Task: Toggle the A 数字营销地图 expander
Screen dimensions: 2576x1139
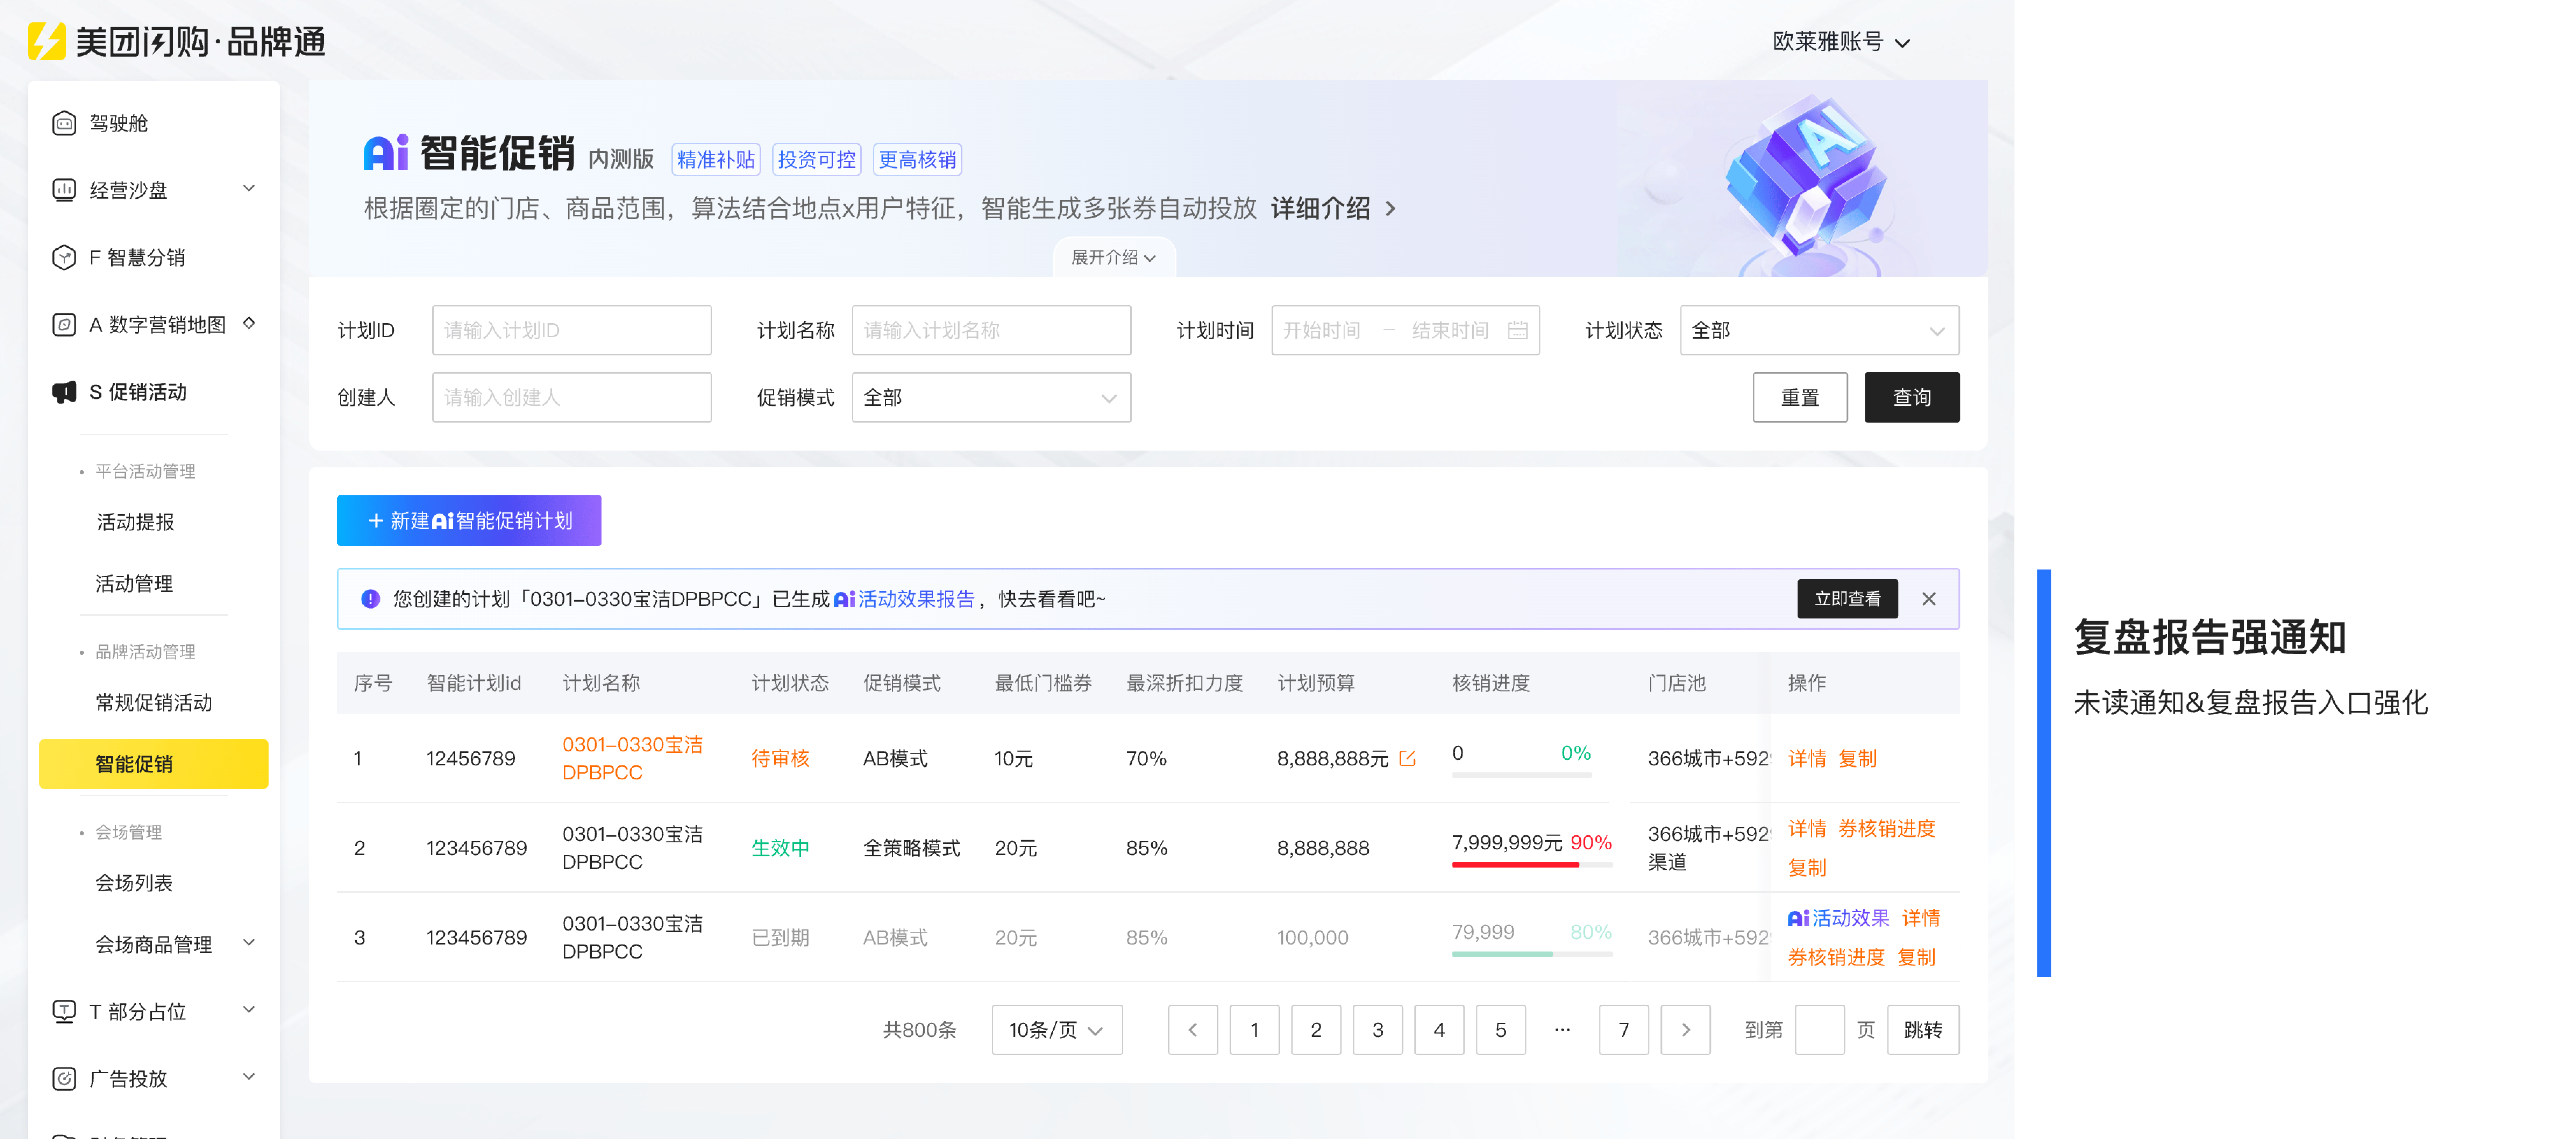Action: click(249, 323)
